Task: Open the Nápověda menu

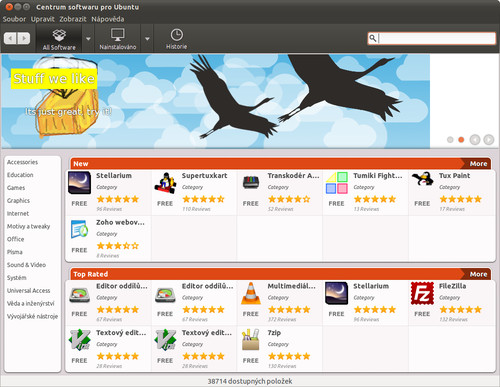Action: 108,19
